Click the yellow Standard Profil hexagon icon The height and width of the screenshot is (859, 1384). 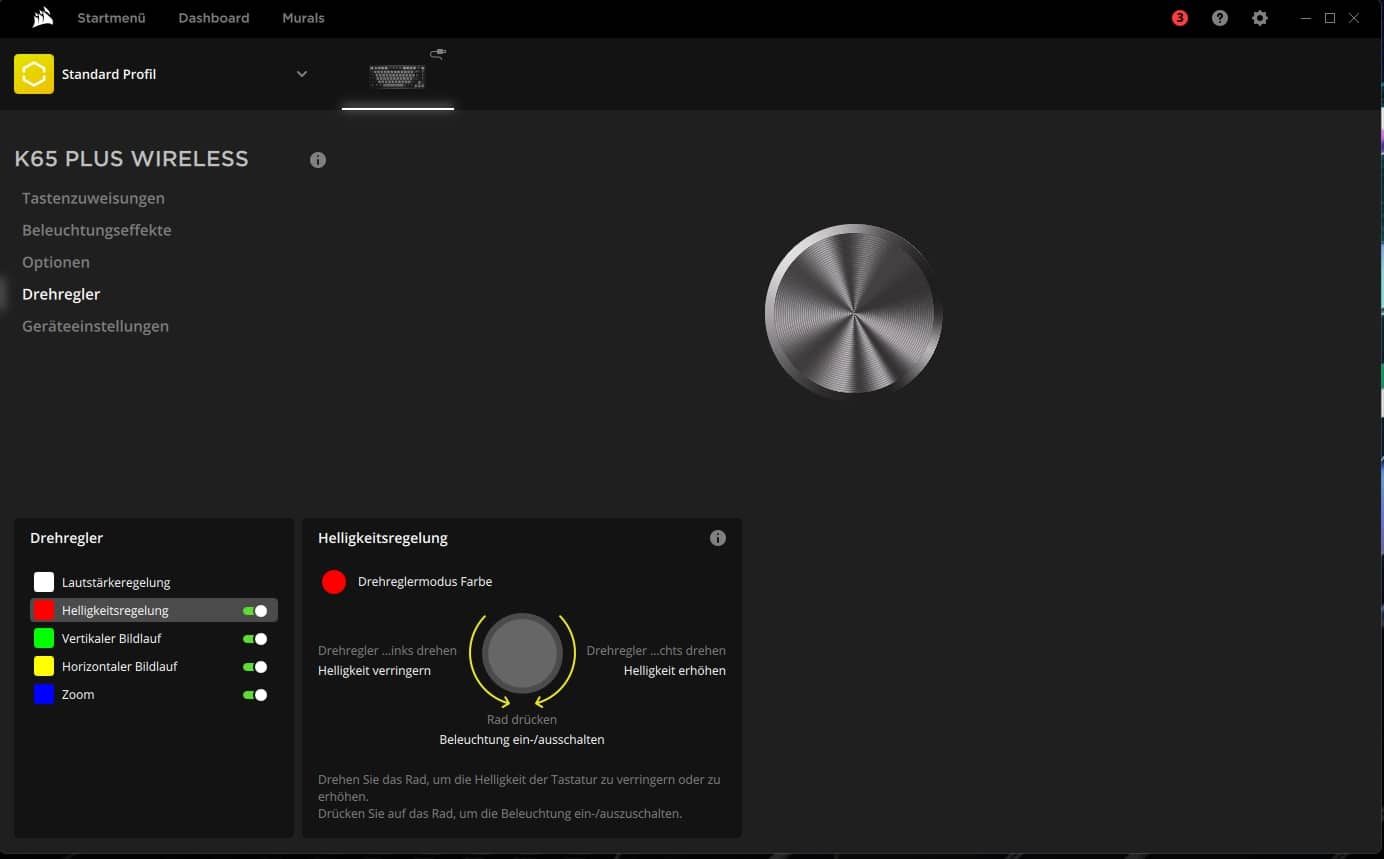pos(34,74)
